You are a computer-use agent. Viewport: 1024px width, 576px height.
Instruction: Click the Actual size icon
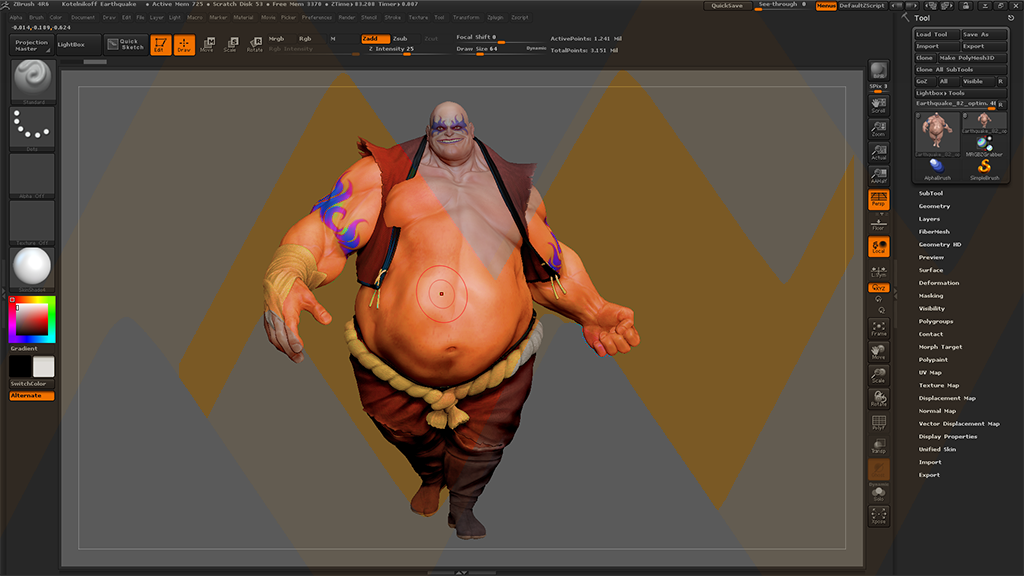click(x=878, y=152)
